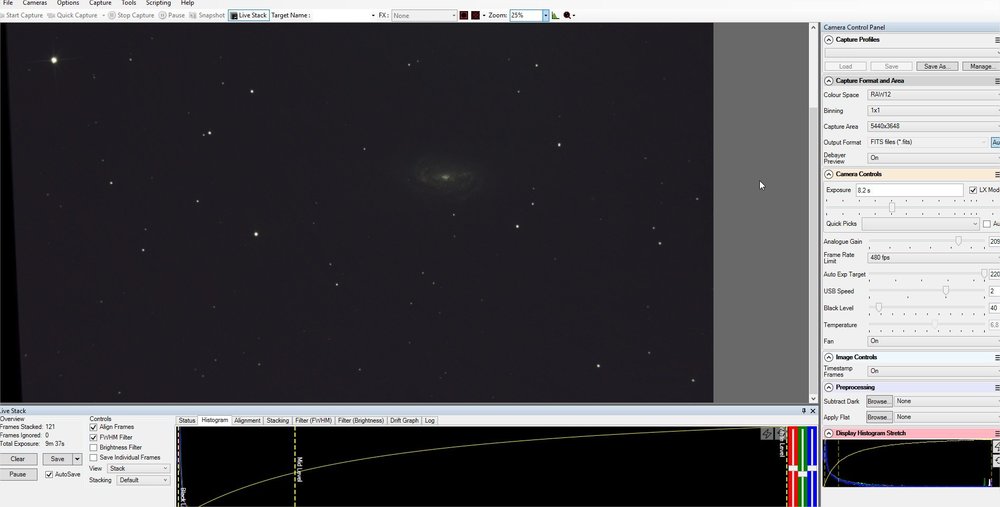Click the second dark-red crosshair overlay icon

[x=475, y=15]
